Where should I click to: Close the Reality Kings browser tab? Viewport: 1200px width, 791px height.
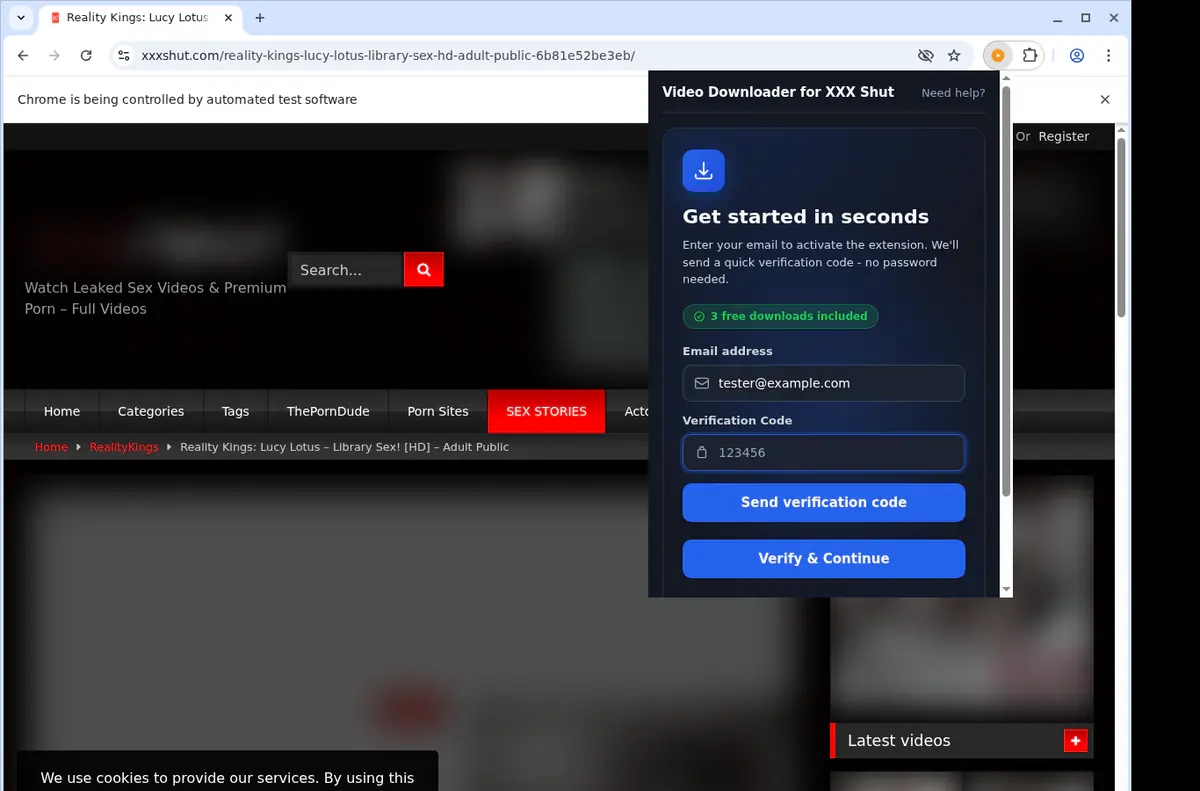point(229,18)
